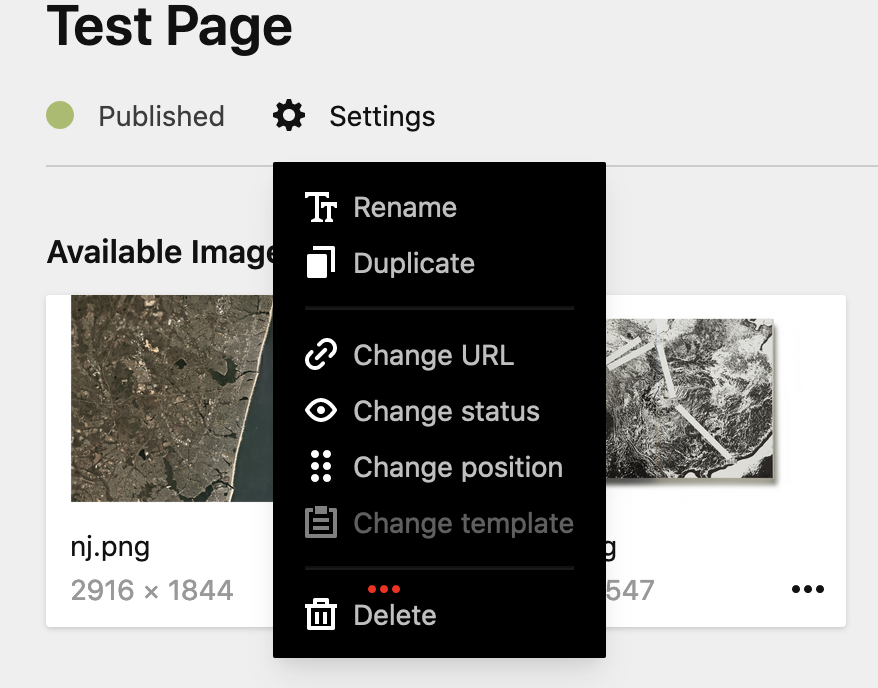This screenshot has width=878, height=688.
Task: Click the Published text label
Action: click(160, 115)
